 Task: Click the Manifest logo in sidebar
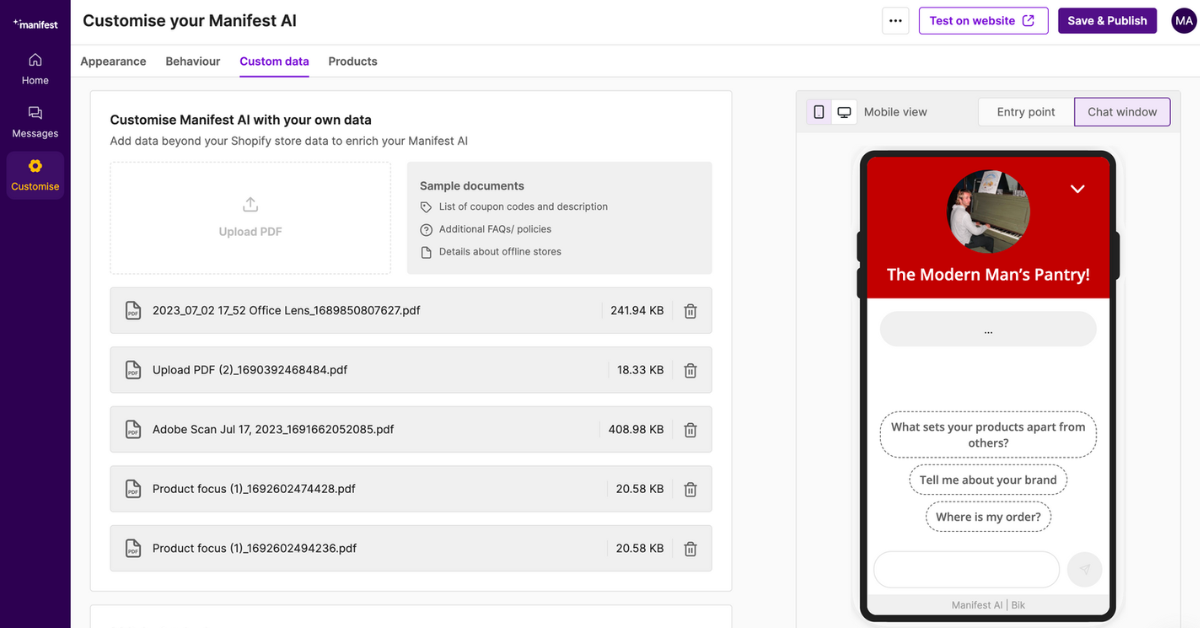click(35, 23)
